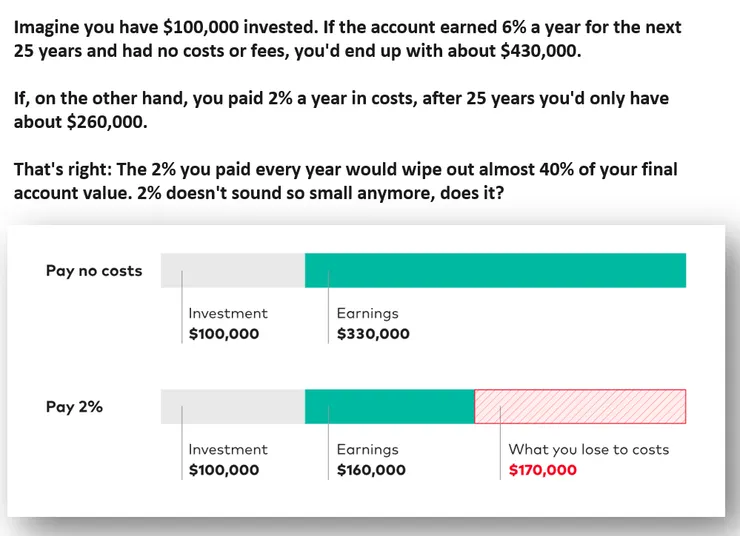The width and height of the screenshot is (740, 536).
Task: Click the "Investment" label under Pay 2% bar
Action: pyautogui.click(x=228, y=449)
